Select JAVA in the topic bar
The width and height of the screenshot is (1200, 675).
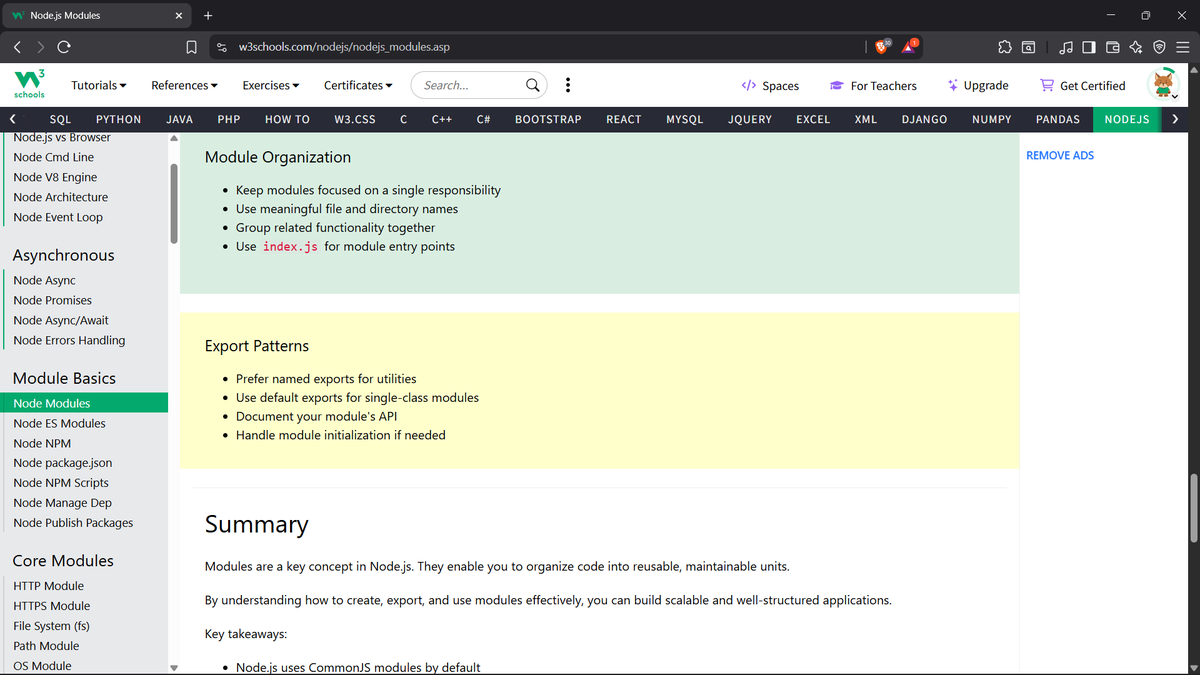click(179, 119)
